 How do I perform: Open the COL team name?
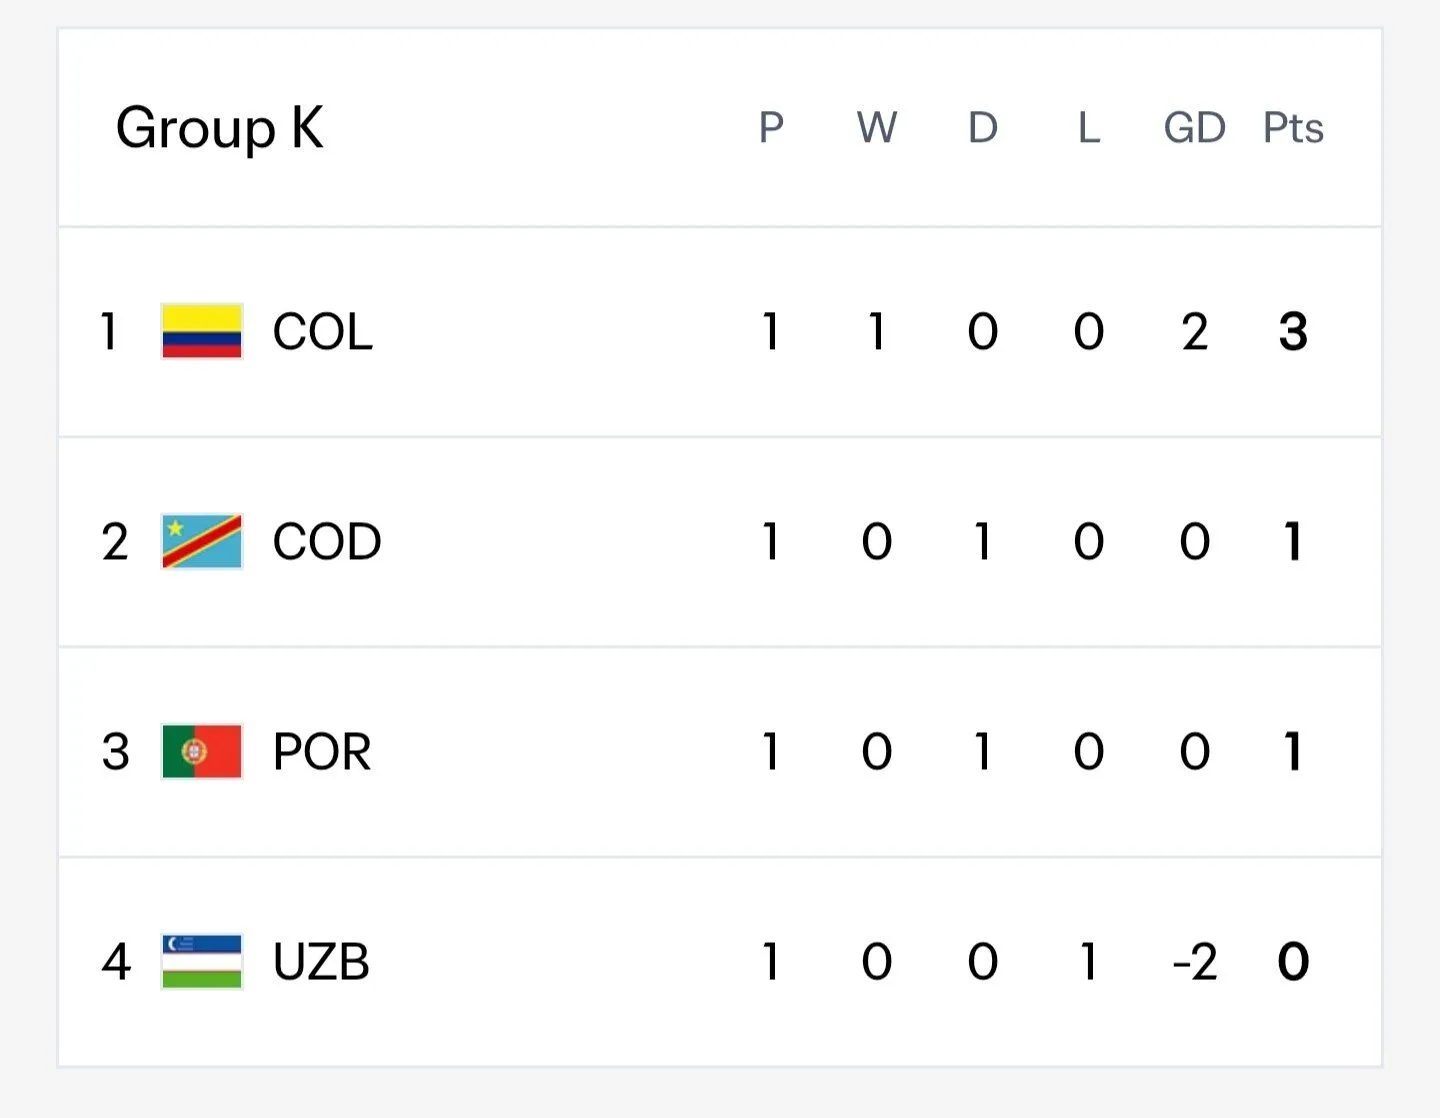pos(322,332)
